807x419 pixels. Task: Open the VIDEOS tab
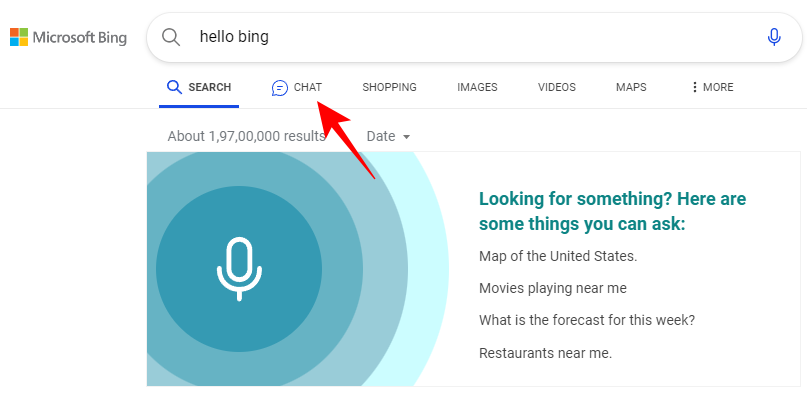(x=556, y=88)
